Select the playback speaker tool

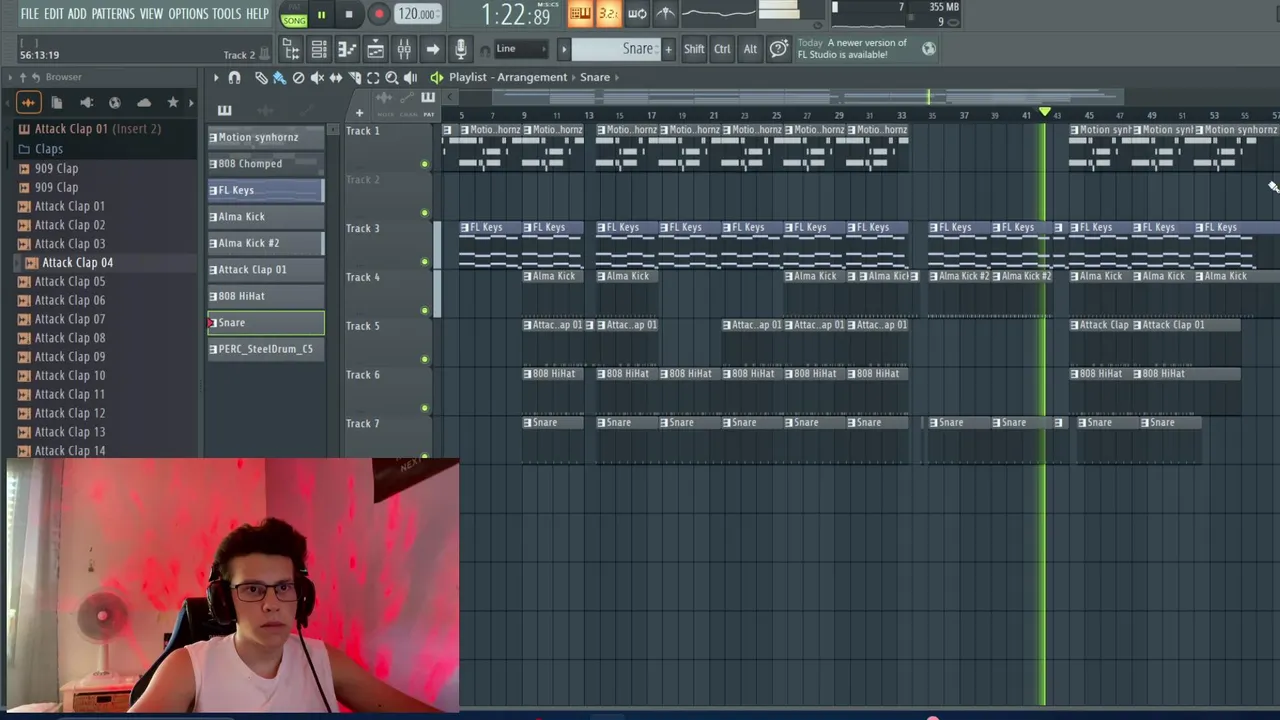(x=410, y=77)
